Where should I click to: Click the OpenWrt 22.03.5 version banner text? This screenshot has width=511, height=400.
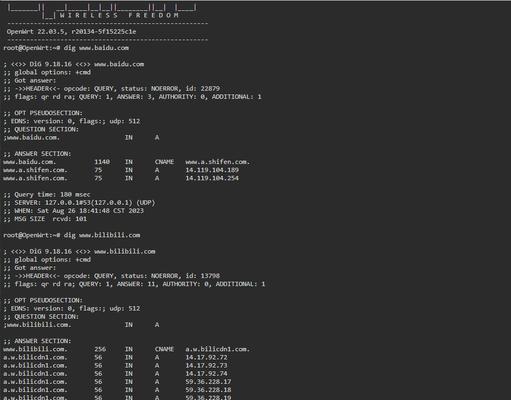71,32
